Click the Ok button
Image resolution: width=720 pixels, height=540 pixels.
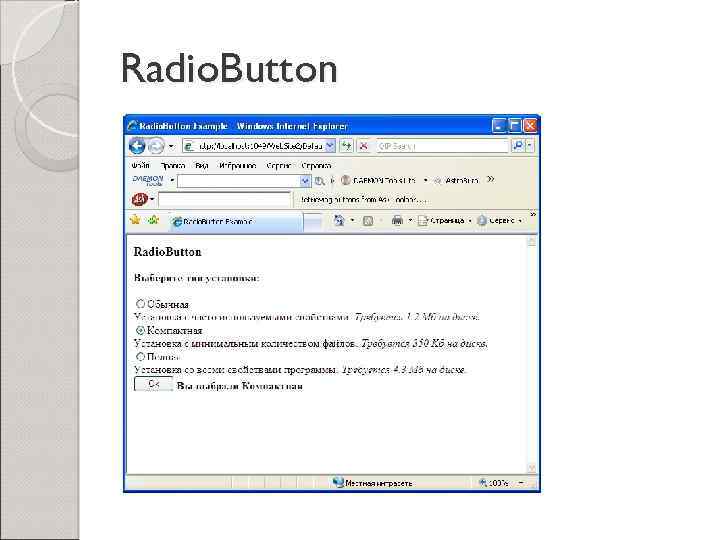point(153,384)
